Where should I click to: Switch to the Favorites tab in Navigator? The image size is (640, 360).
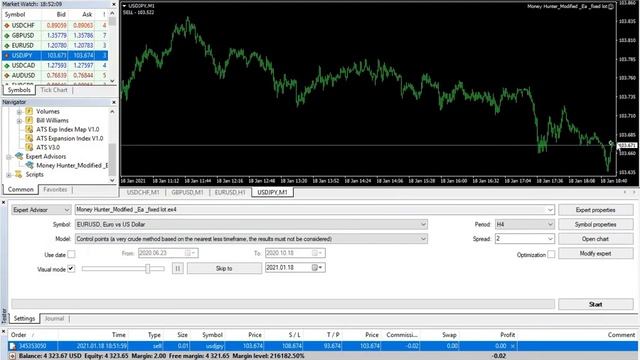55,189
